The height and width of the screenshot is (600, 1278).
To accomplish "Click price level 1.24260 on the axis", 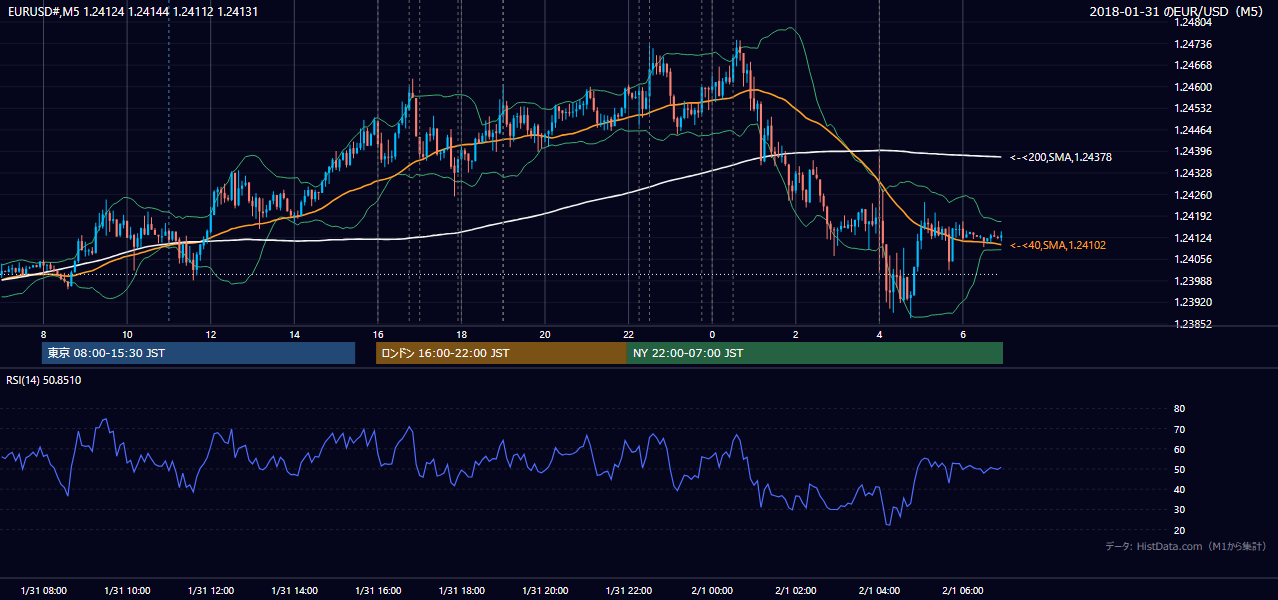I will click(x=1193, y=195).
